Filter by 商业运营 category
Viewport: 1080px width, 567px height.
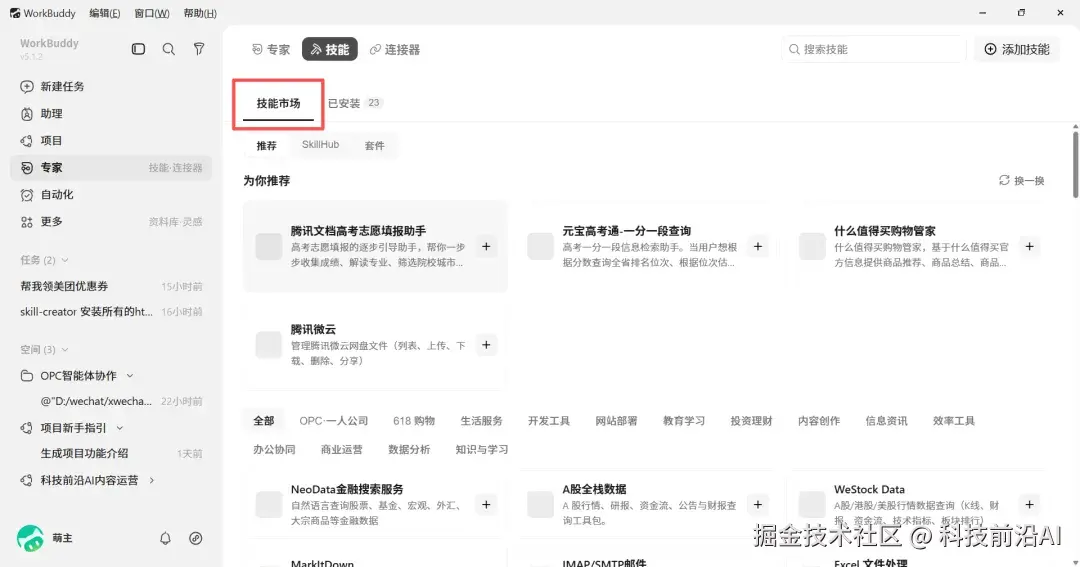(x=342, y=449)
